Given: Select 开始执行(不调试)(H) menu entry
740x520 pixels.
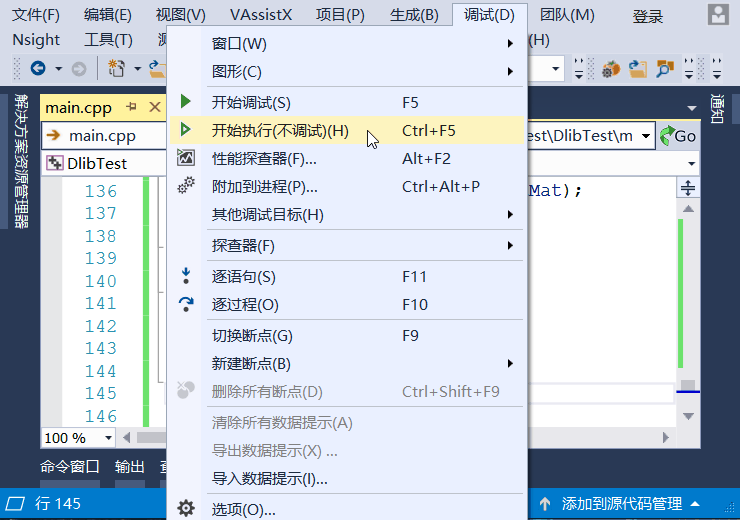Looking at the screenshot, I should tap(346, 130).
